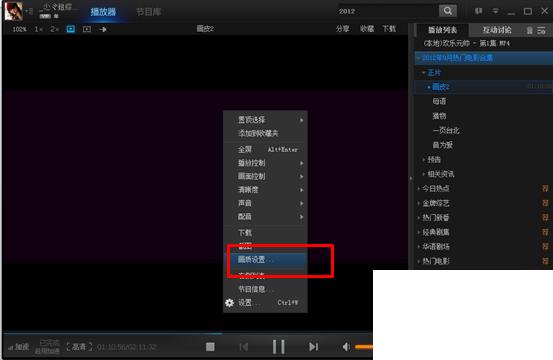
Task: Click the magnifier search button
Action: [448, 11]
